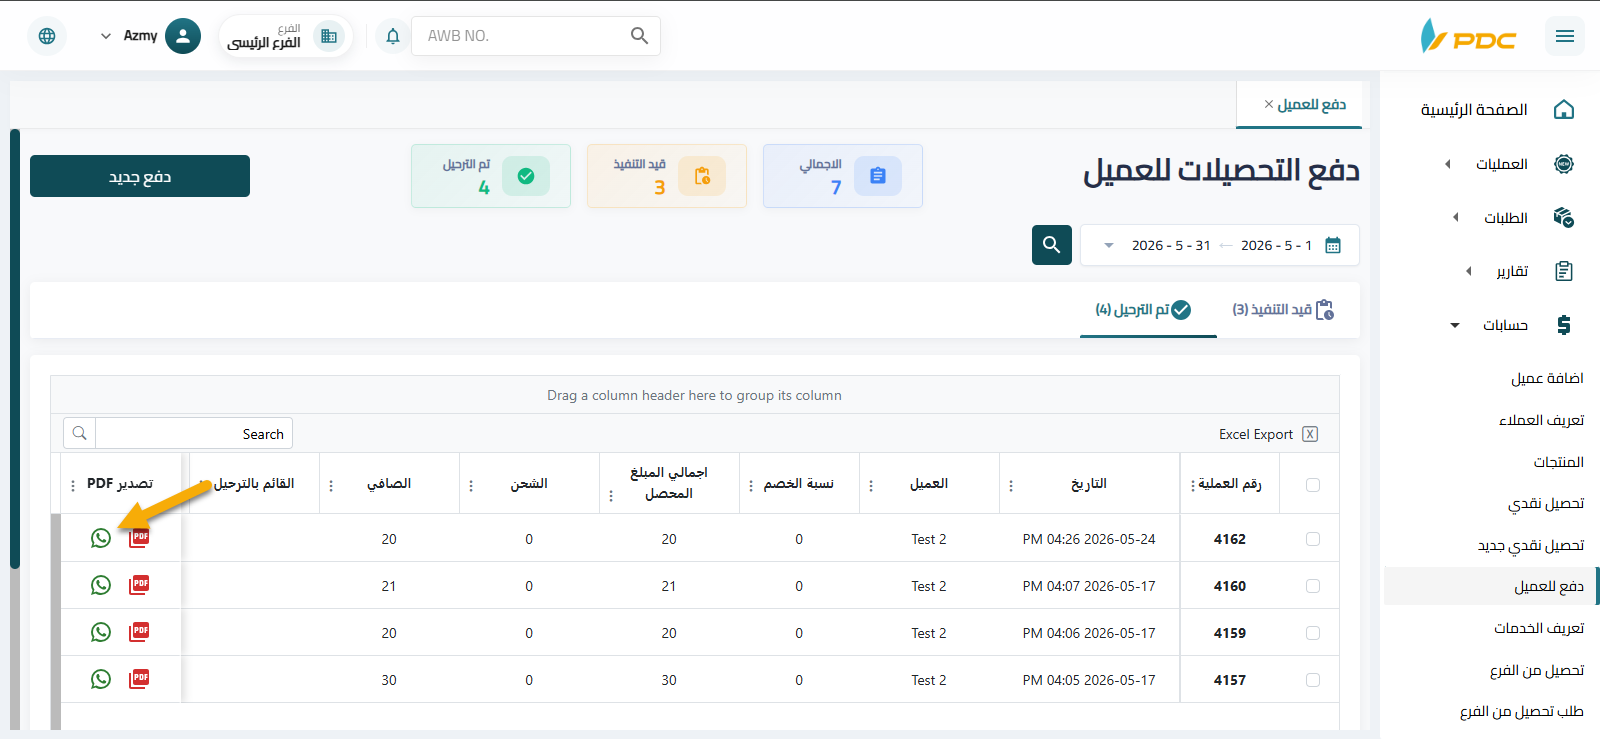Select the checkbox for row 4159
Viewport: 1600px width, 739px height.
[x=1313, y=633]
